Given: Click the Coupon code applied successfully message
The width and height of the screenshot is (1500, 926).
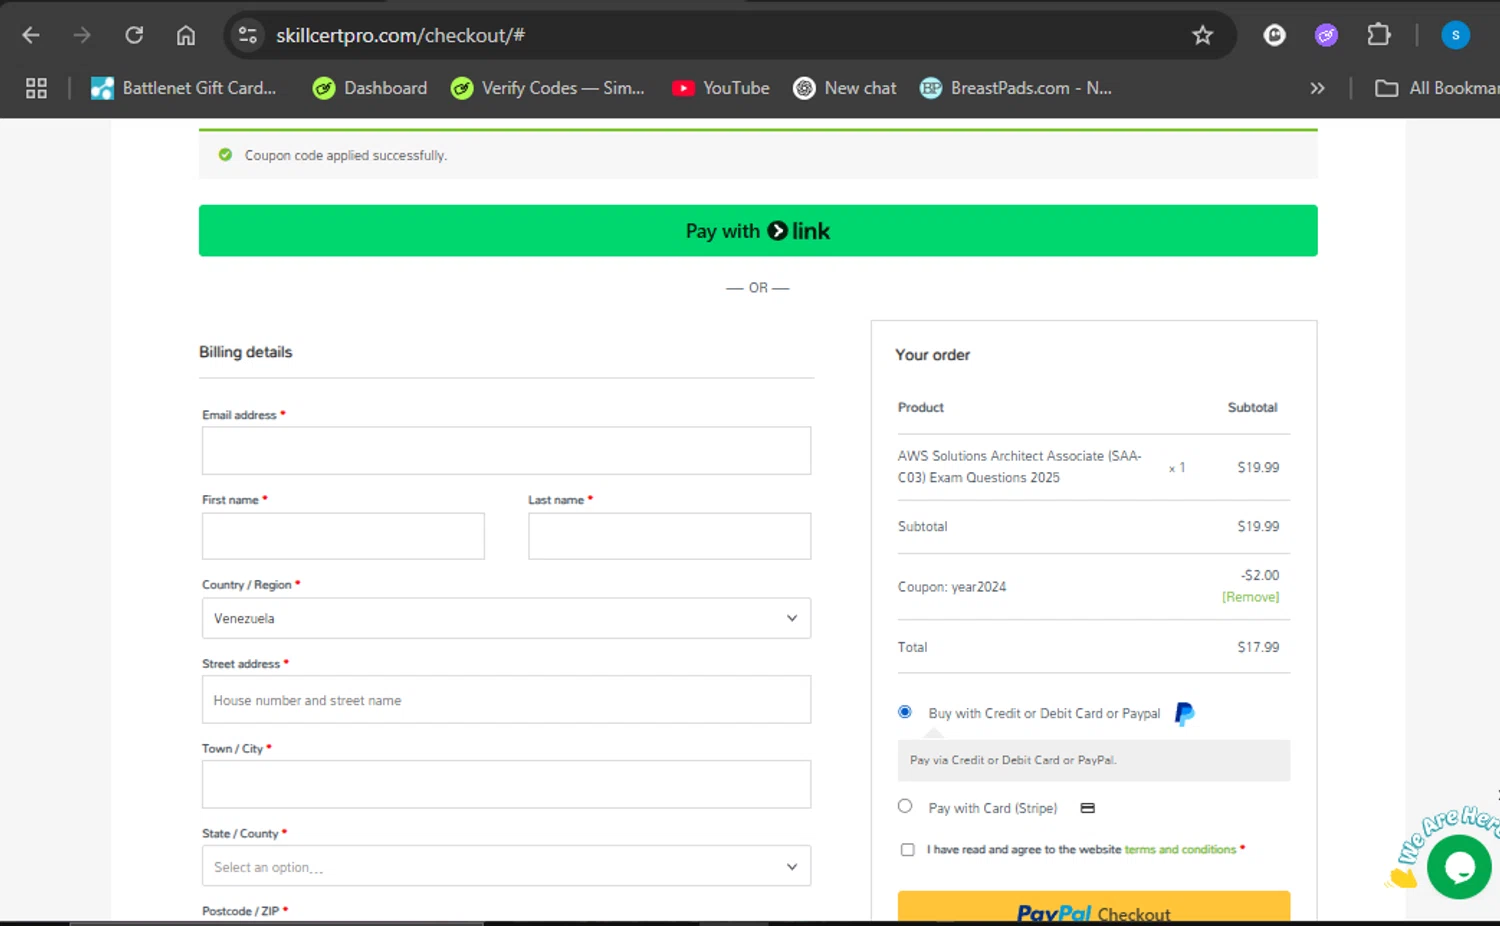Looking at the screenshot, I should pos(346,155).
